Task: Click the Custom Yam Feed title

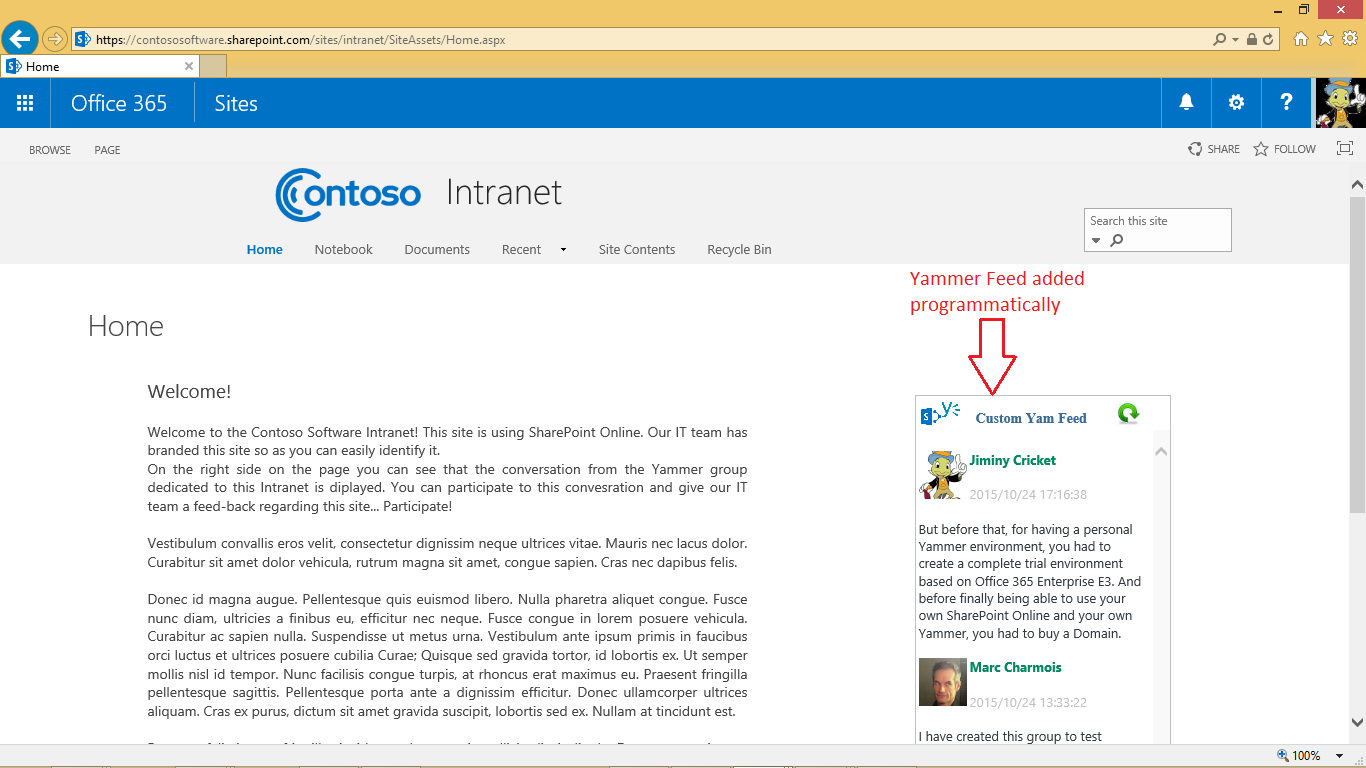Action: (x=1031, y=418)
